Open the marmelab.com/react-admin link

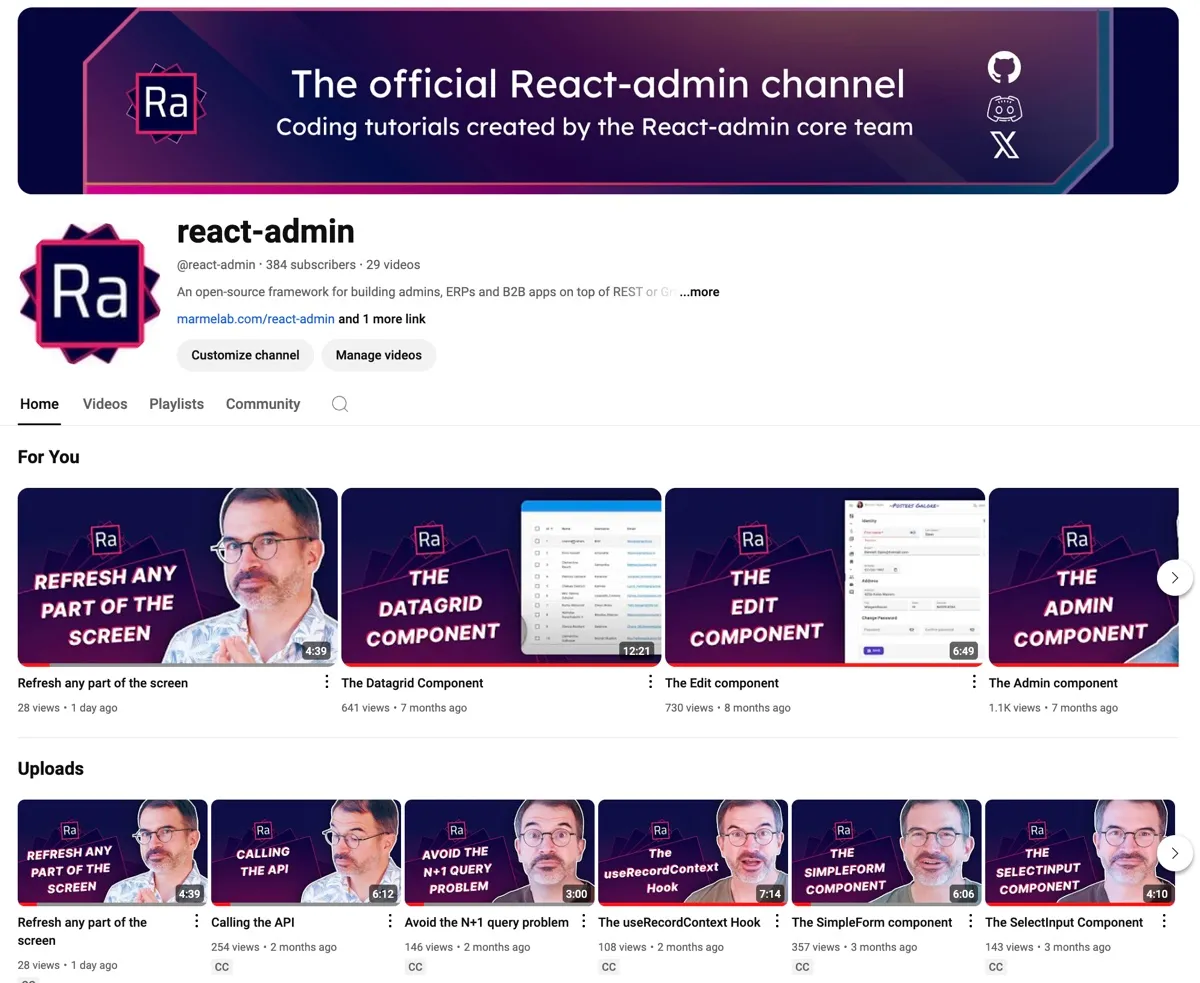click(x=256, y=319)
